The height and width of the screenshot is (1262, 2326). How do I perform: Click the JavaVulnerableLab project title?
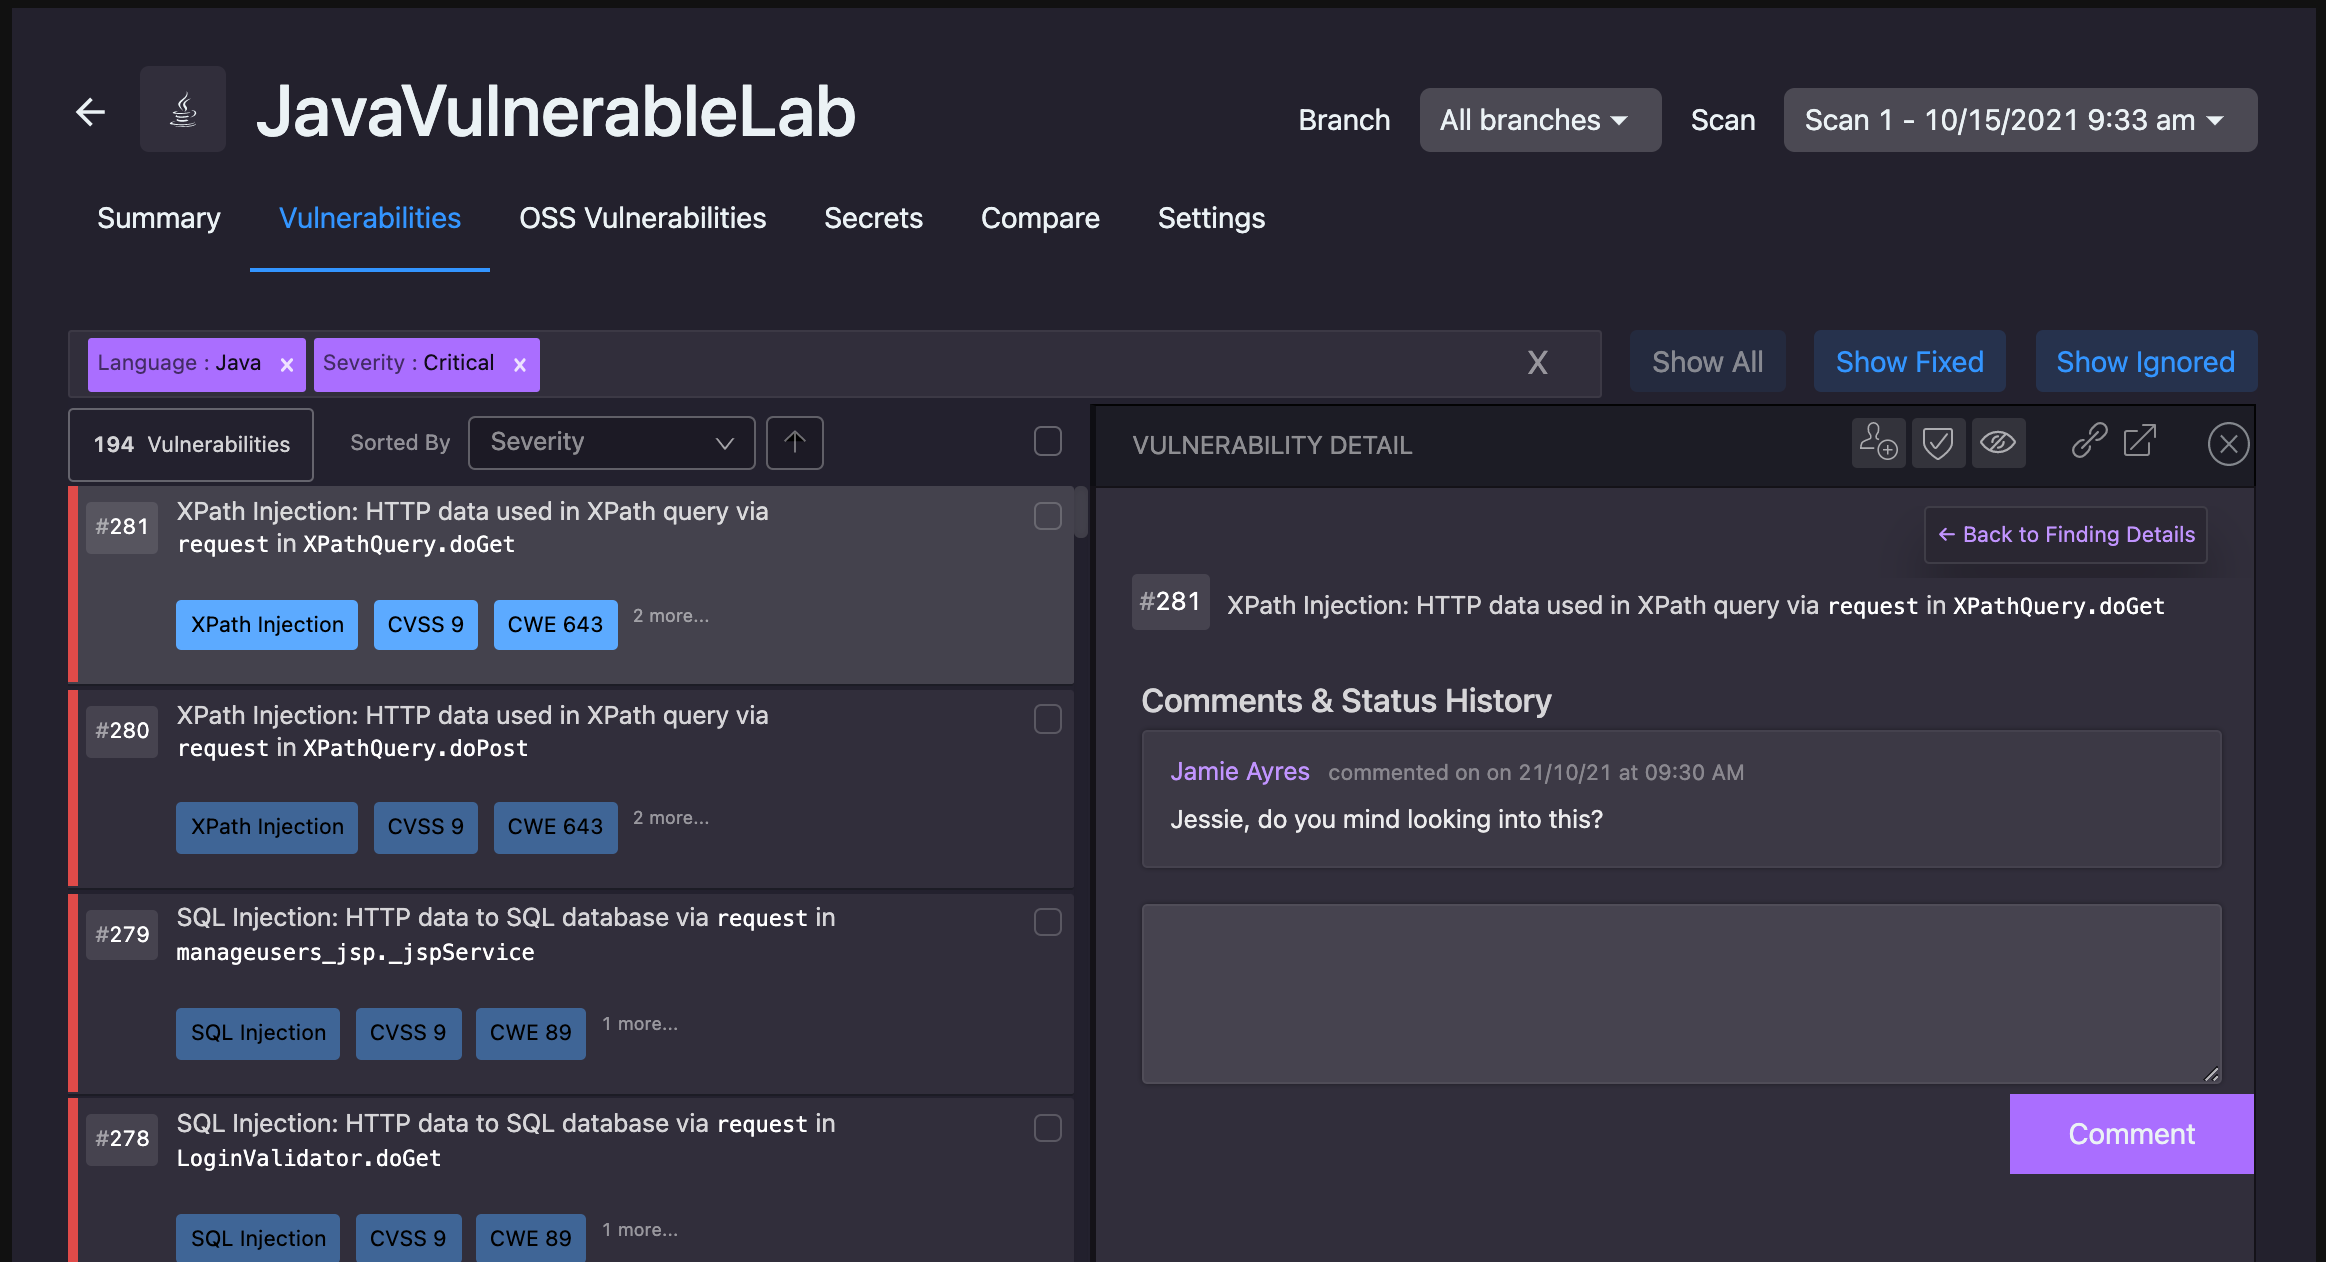(x=556, y=111)
